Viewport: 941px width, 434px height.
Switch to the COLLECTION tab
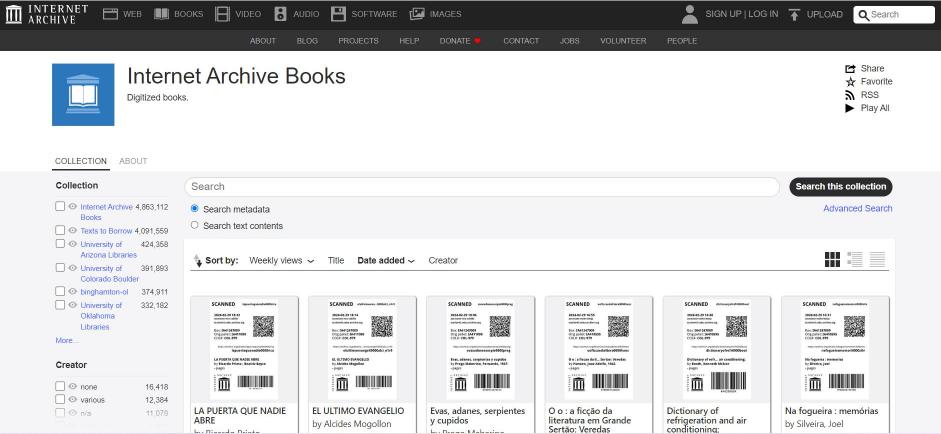(81, 161)
